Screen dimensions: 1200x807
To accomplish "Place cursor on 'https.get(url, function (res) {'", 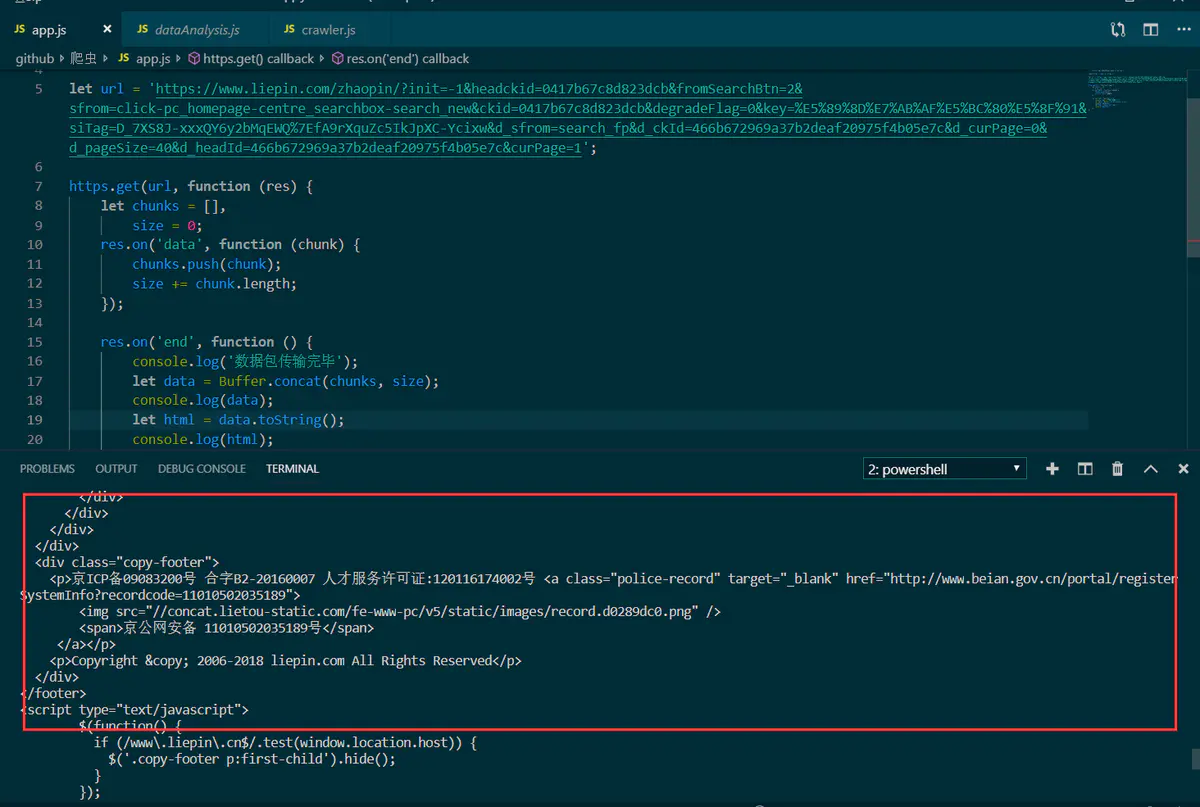I will (x=191, y=186).
